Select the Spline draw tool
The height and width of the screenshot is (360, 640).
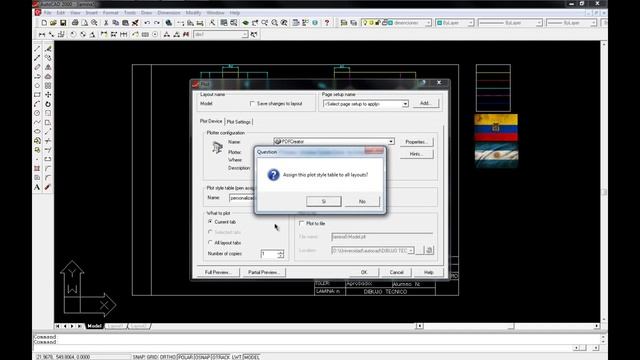[37, 122]
